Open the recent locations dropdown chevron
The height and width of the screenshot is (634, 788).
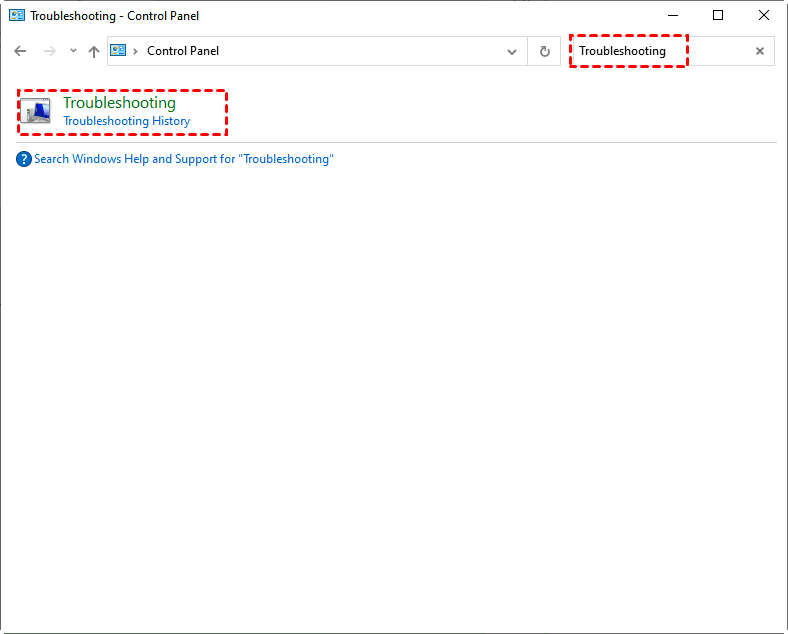[73, 51]
